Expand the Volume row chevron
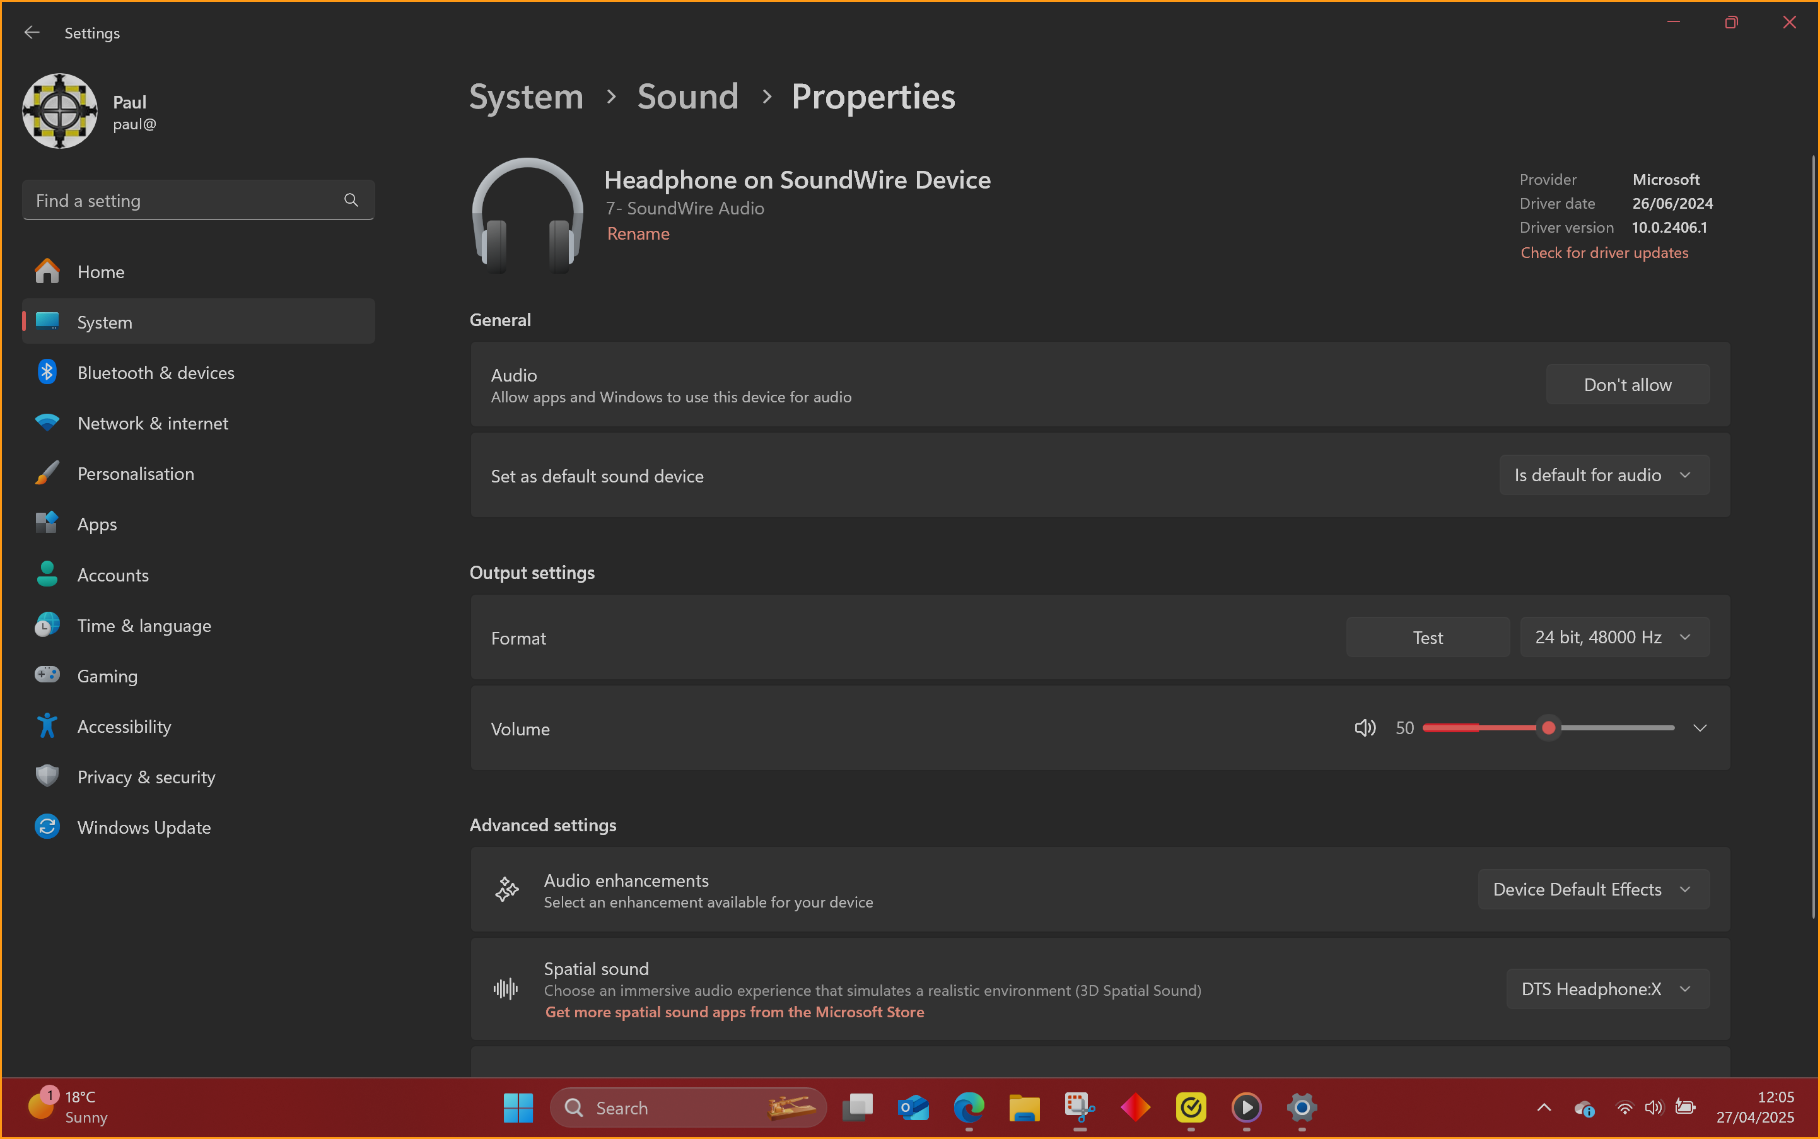Viewport: 1820px width, 1139px height. [1700, 728]
